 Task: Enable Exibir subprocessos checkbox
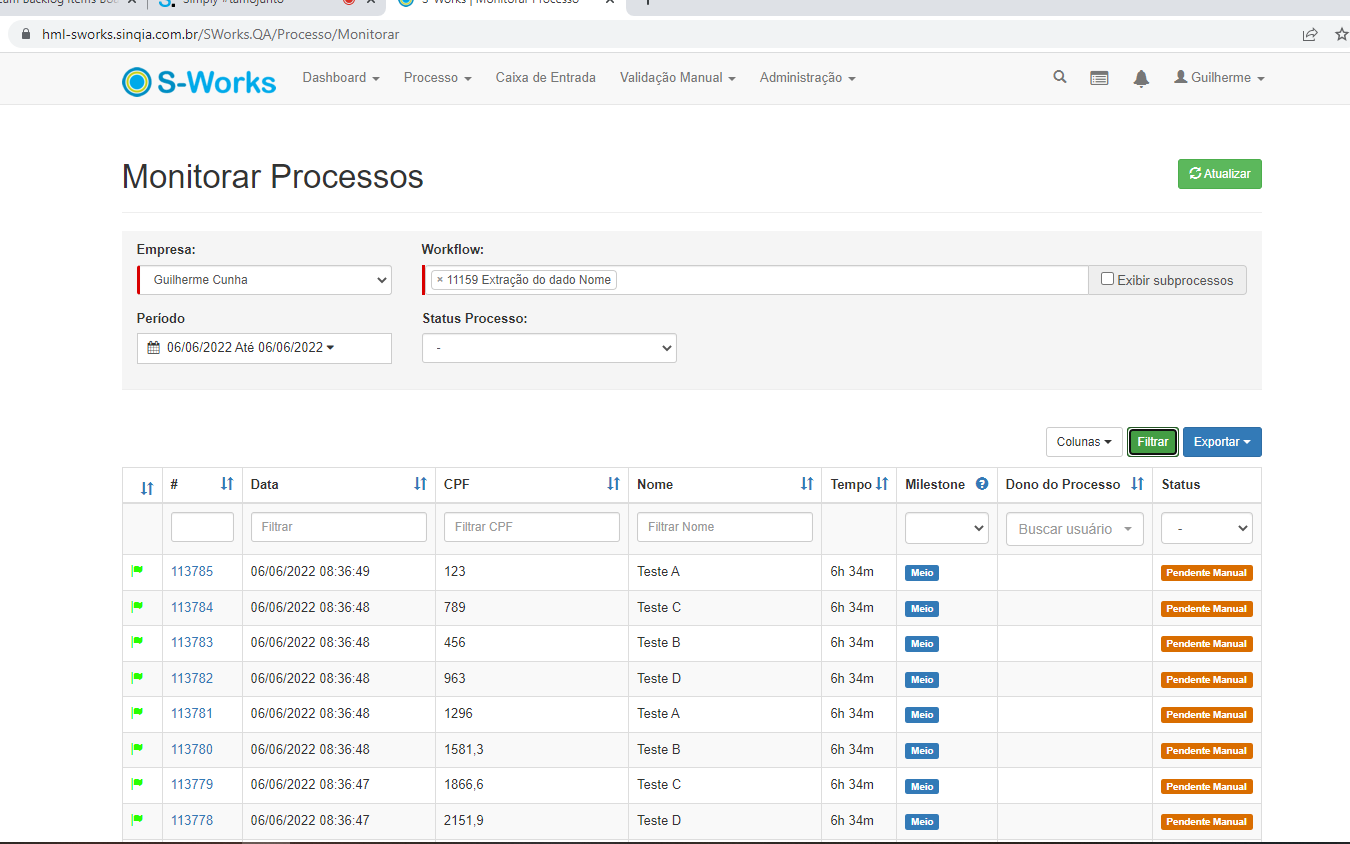click(x=1107, y=279)
